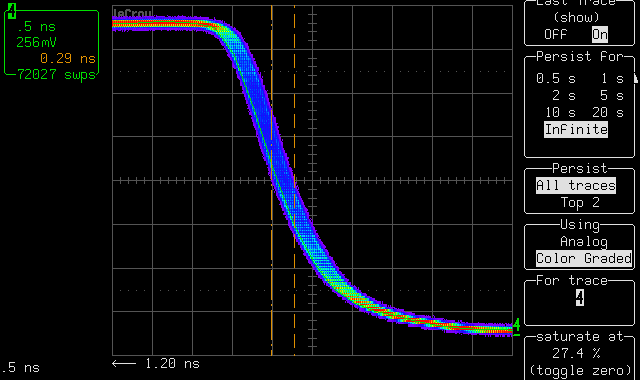The image size is (640, 380).
Task: Set persistence to 0.5 s
Action: coord(556,78)
